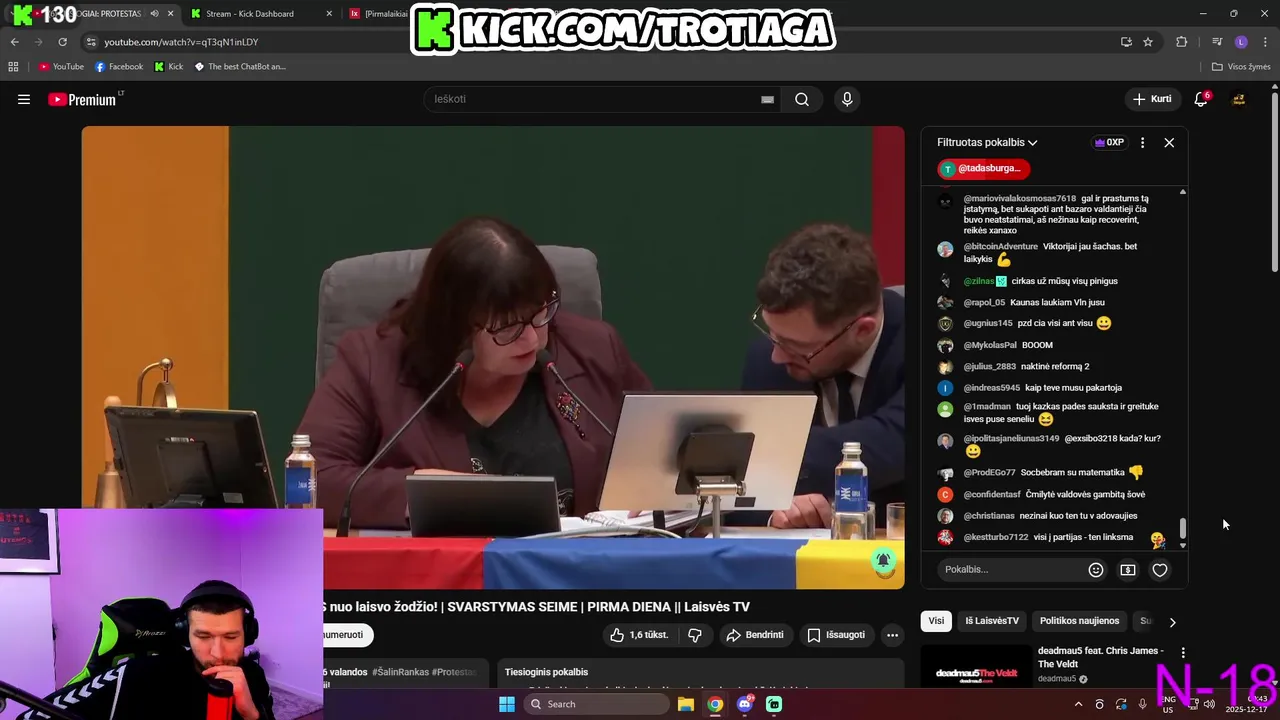Open the YouTube bookmark

(61, 67)
